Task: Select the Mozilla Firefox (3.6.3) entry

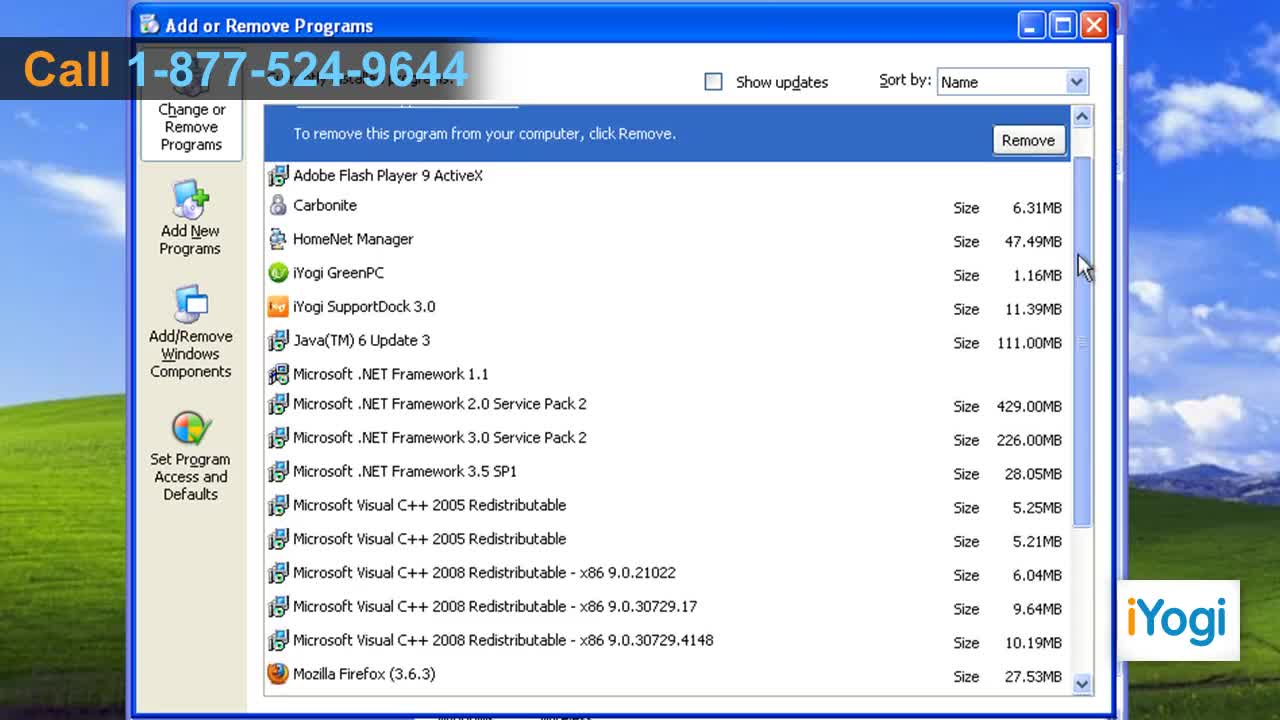Action: click(x=364, y=674)
